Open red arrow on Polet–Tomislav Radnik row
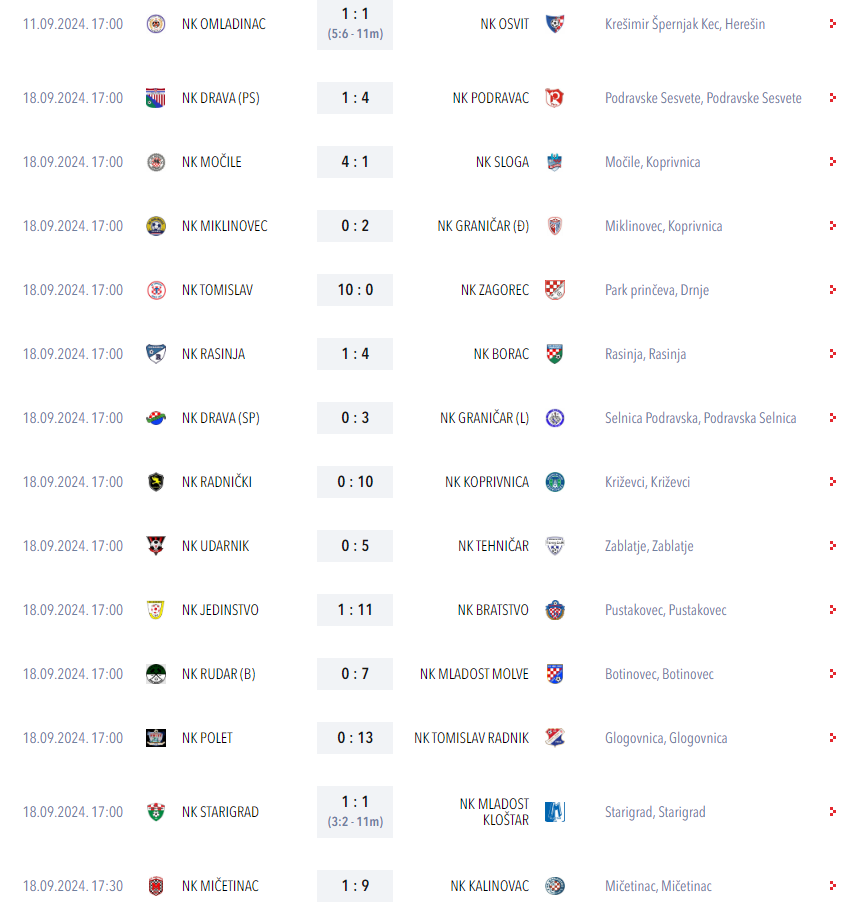858x906 pixels. [x=833, y=738]
